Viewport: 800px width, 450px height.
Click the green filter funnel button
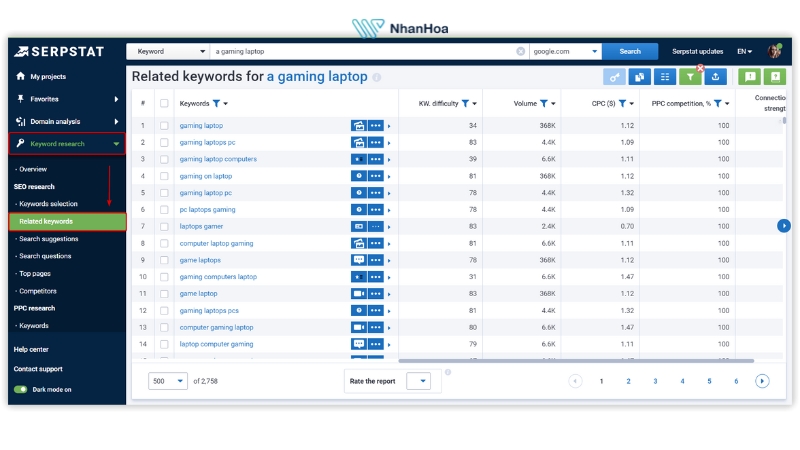(x=690, y=77)
